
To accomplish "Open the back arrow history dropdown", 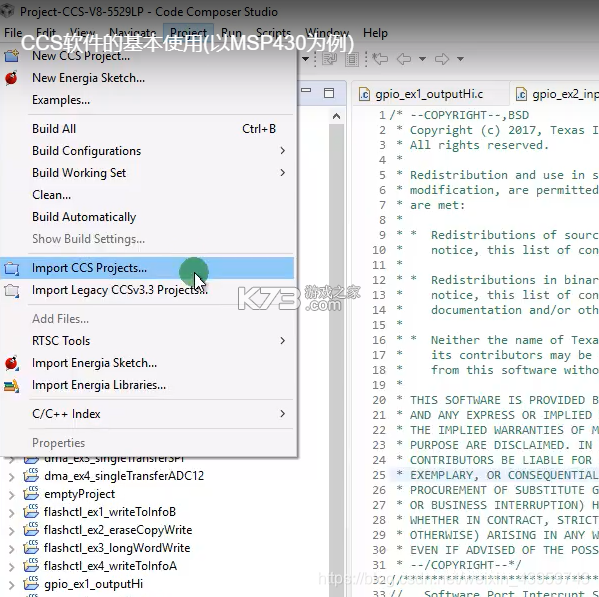I will 422,59.
